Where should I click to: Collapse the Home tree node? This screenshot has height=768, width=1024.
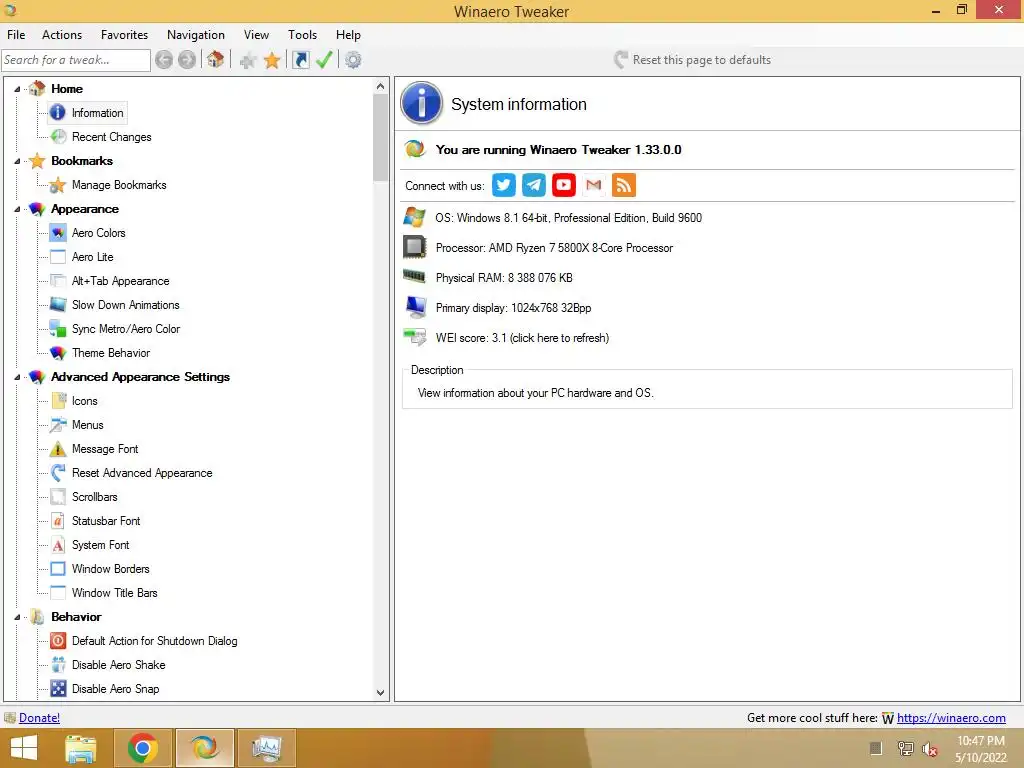tap(17, 89)
